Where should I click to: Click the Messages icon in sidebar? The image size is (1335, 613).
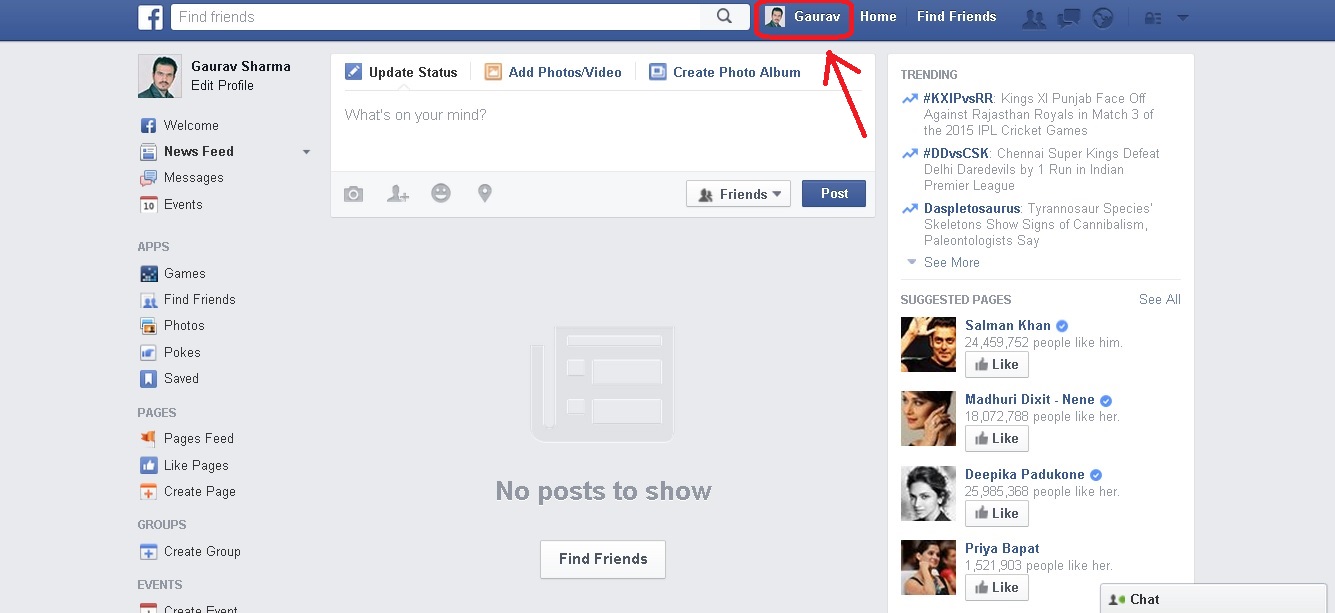click(x=148, y=178)
